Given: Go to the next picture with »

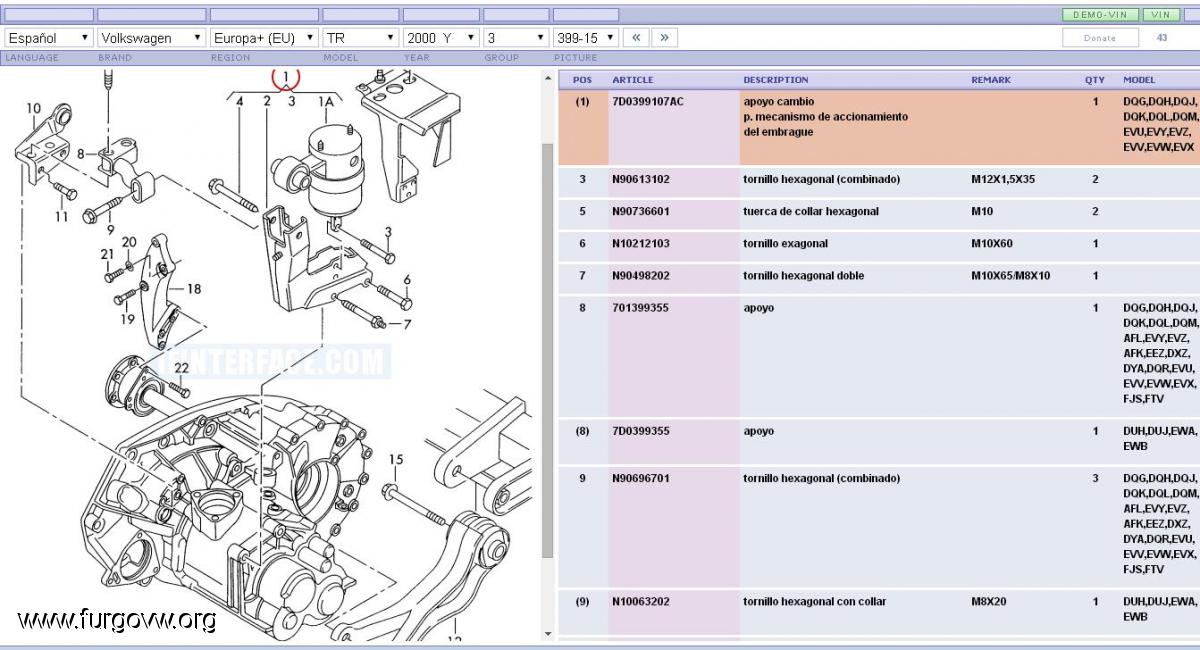Looking at the screenshot, I should tap(663, 37).
